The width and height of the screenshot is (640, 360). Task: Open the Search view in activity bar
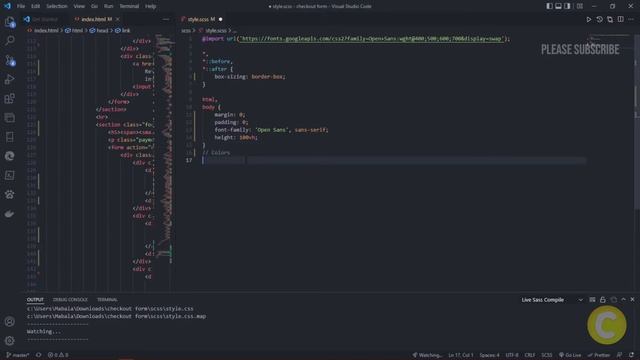[9, 40]
